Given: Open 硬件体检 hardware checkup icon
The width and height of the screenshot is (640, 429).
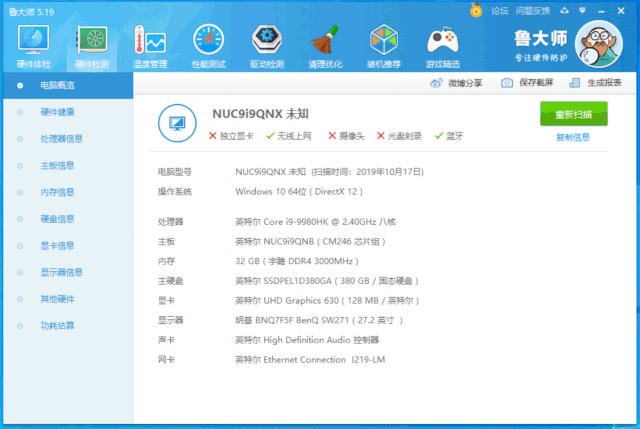Looking at the screenshot, I should pos(33,46).
